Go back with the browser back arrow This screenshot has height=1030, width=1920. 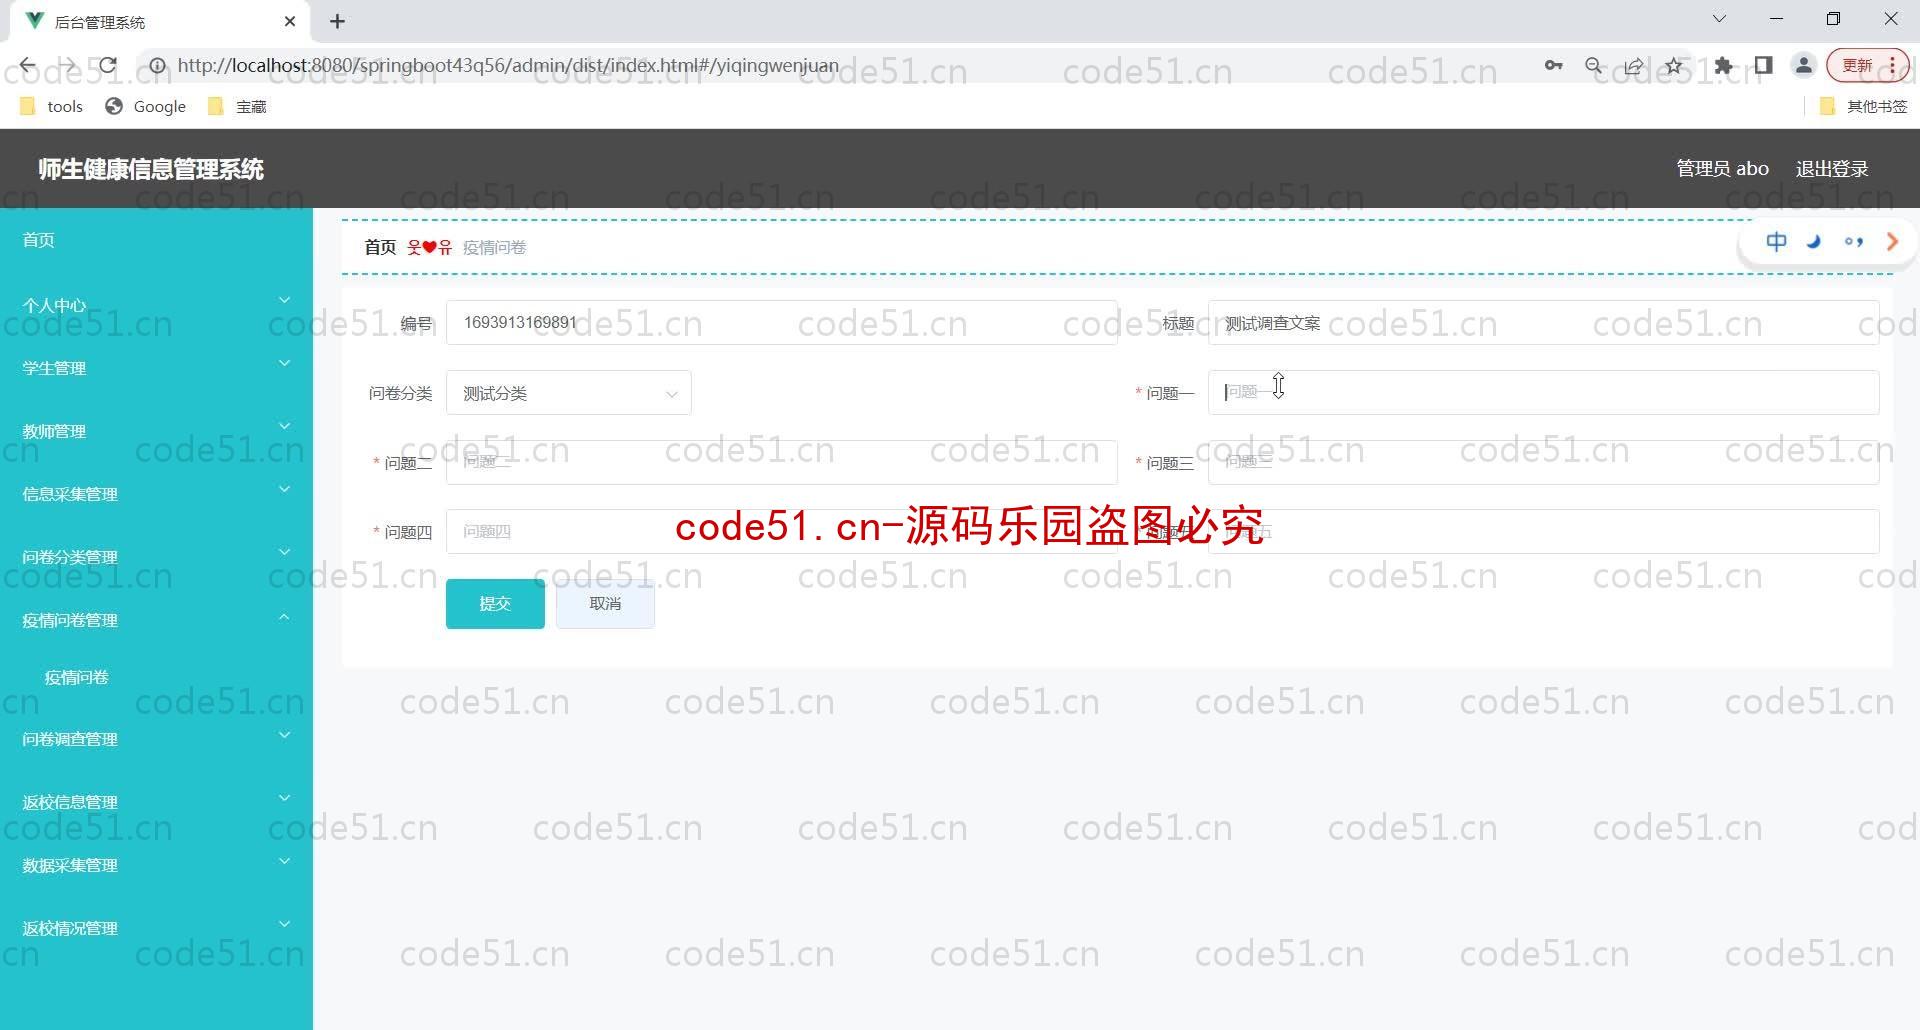(27, 66)
